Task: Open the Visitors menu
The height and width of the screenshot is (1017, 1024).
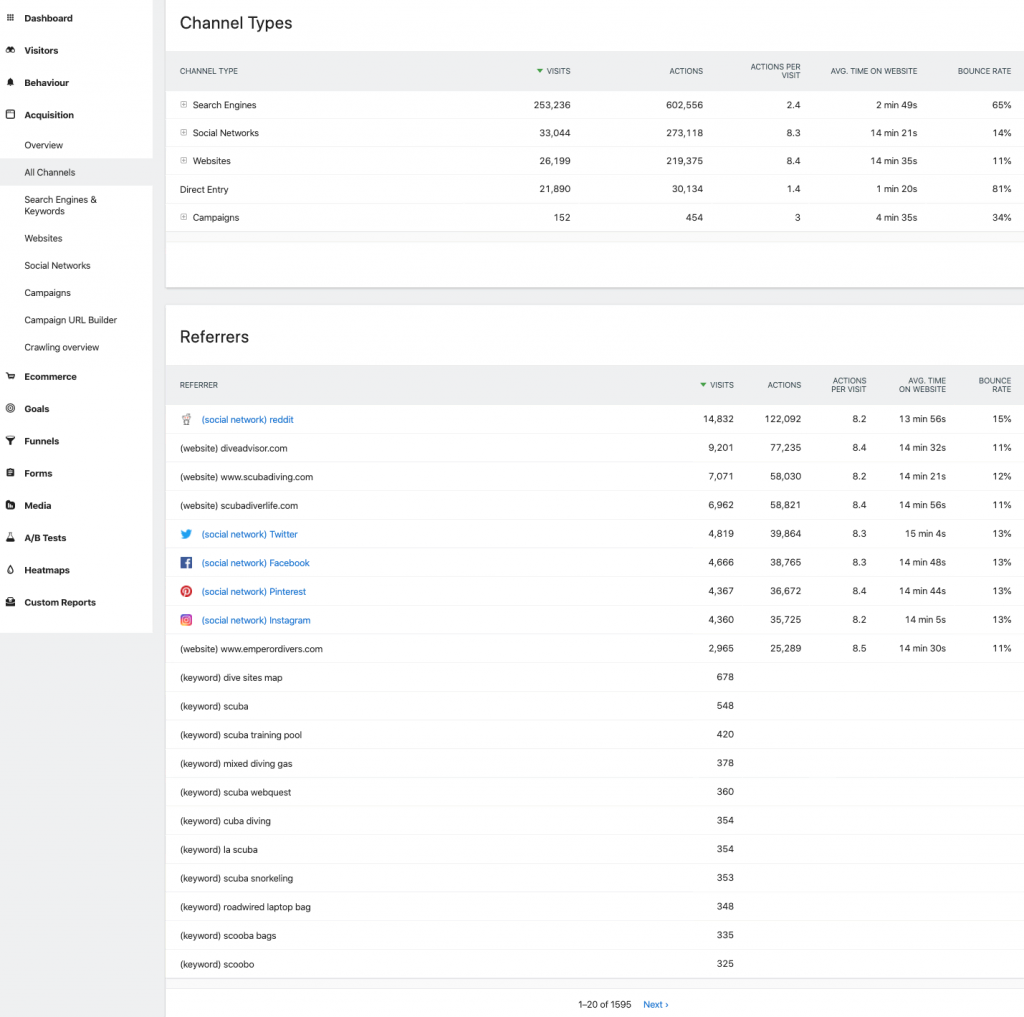Action: pyautogui.click(x=41, y=50)
